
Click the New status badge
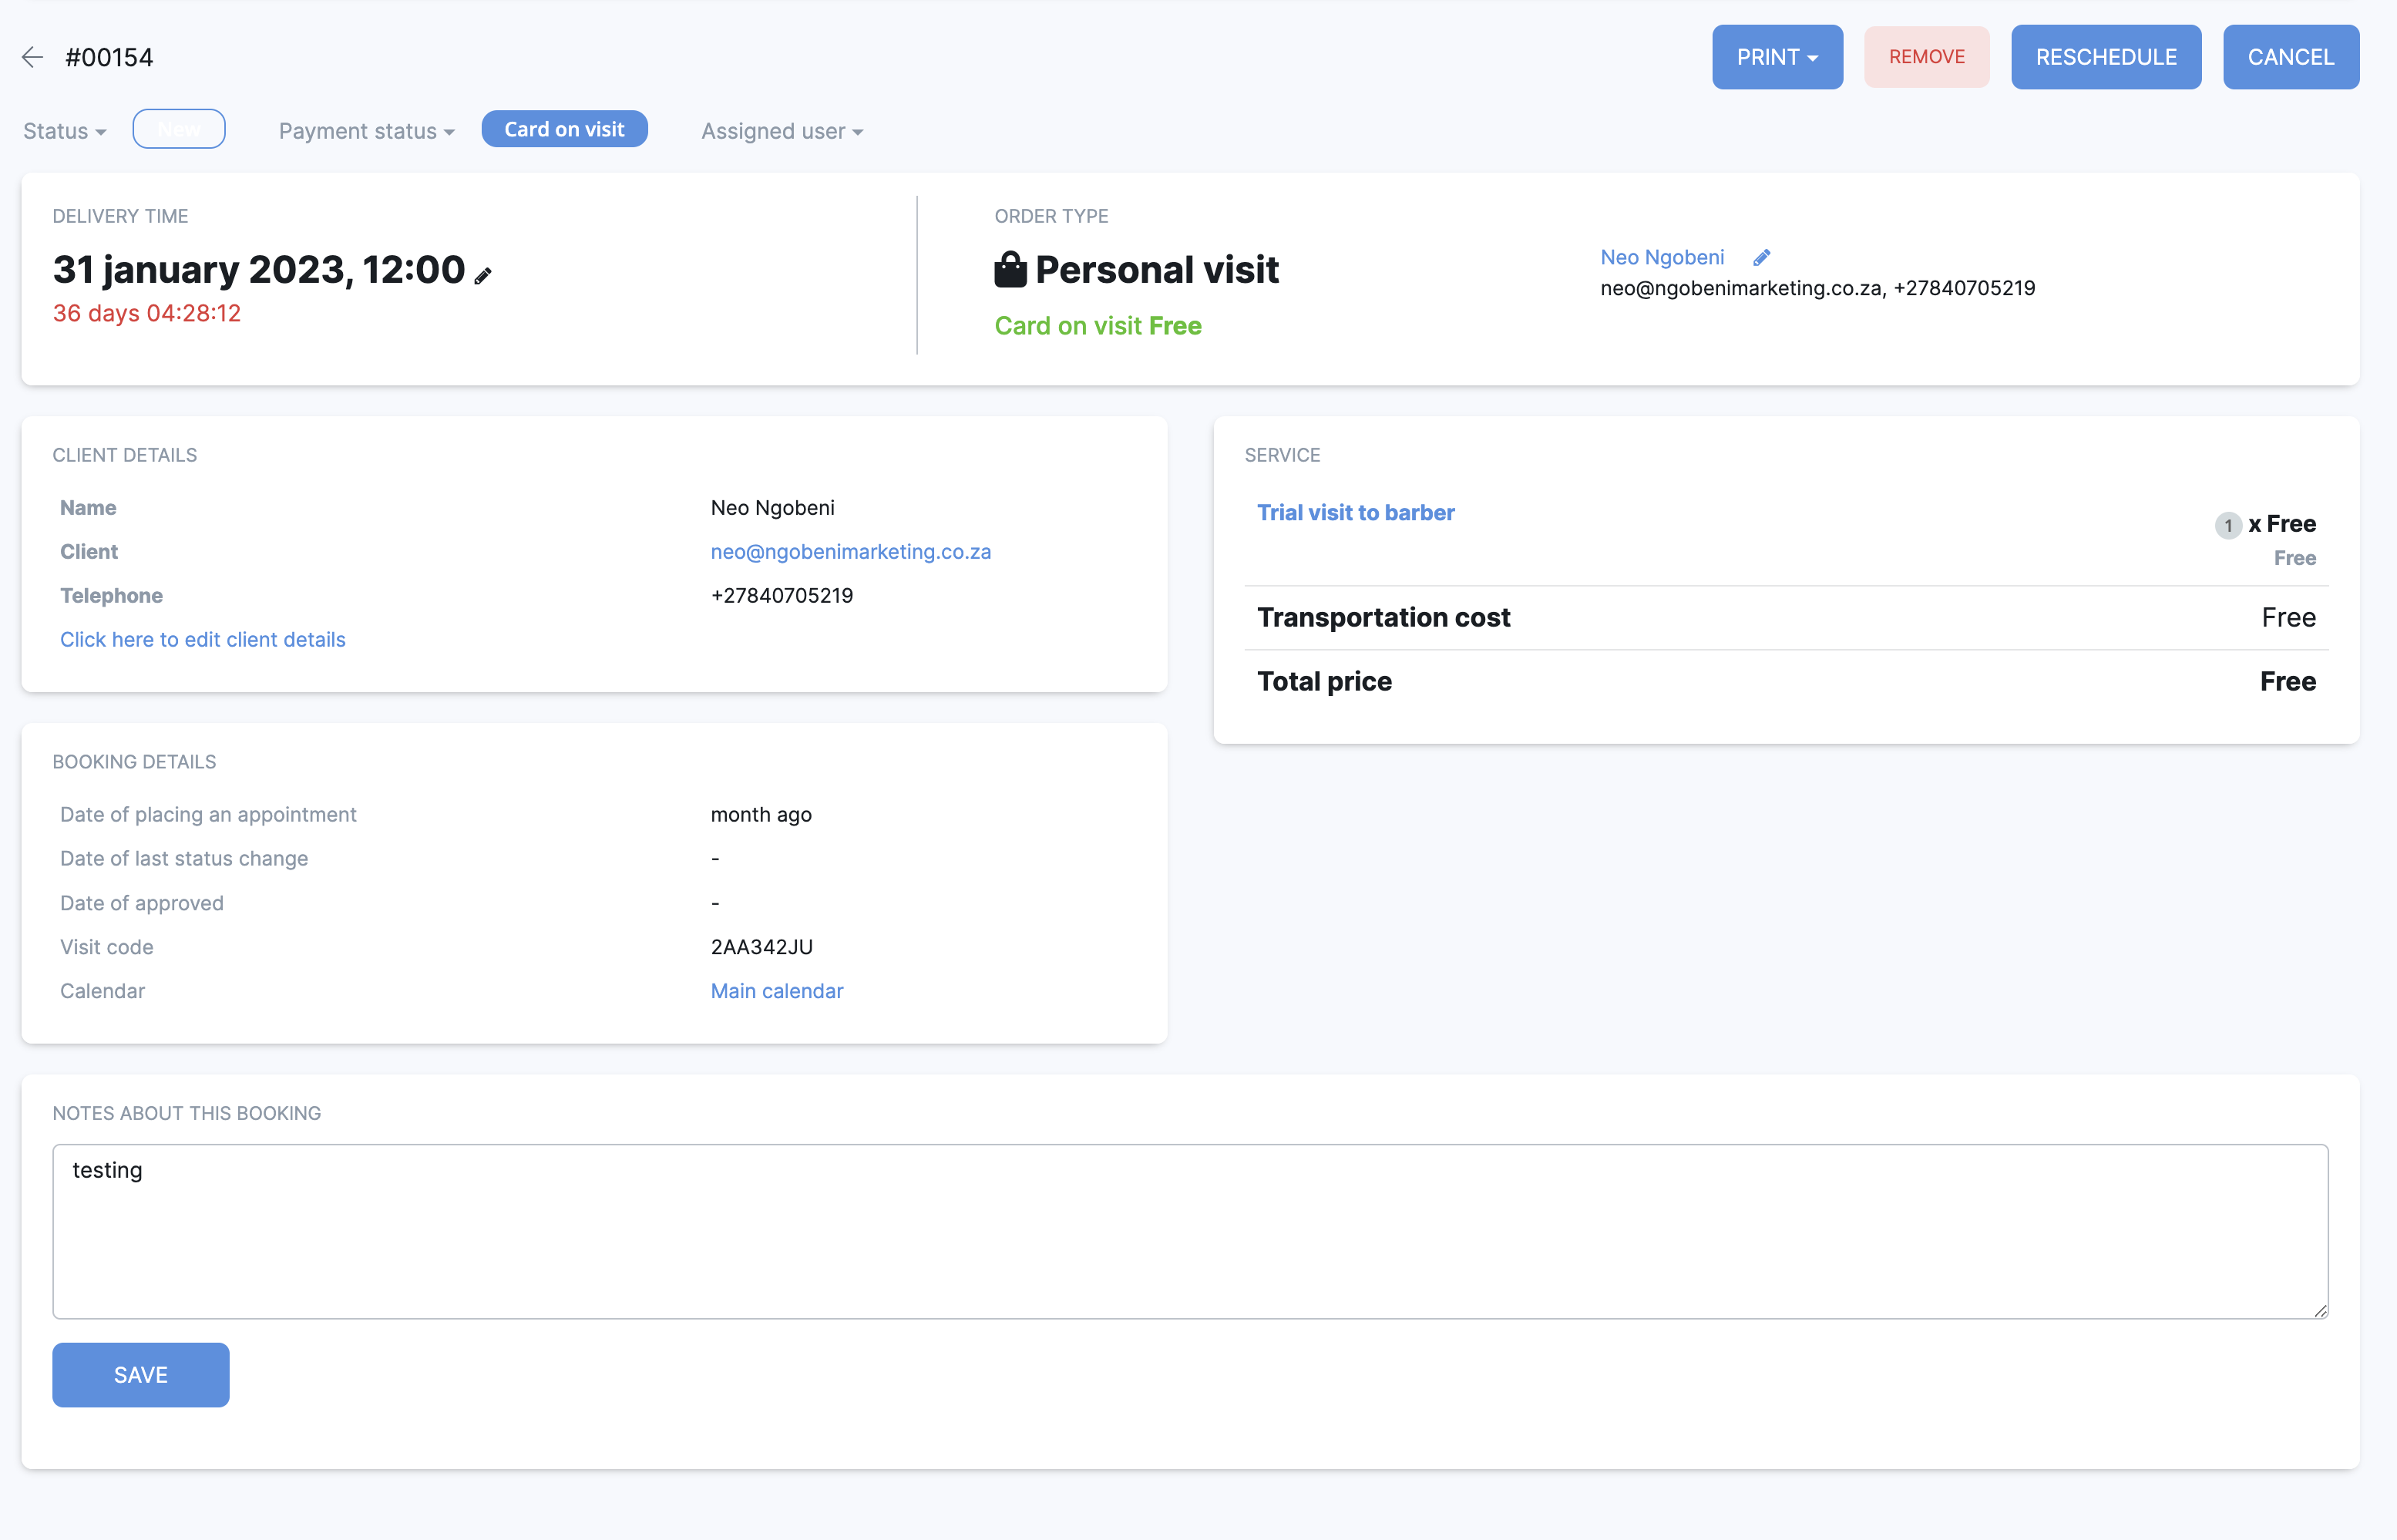click(179, 129)
